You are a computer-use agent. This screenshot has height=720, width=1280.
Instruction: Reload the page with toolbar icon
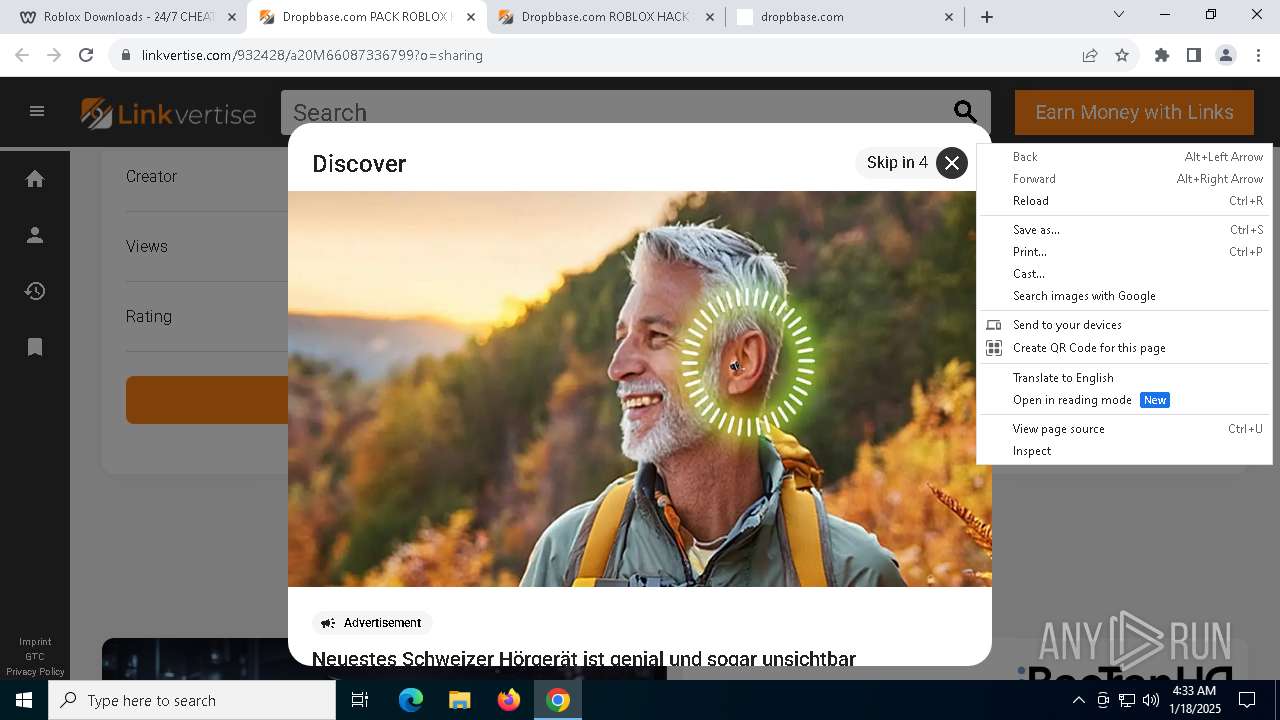tap(86, 55)
